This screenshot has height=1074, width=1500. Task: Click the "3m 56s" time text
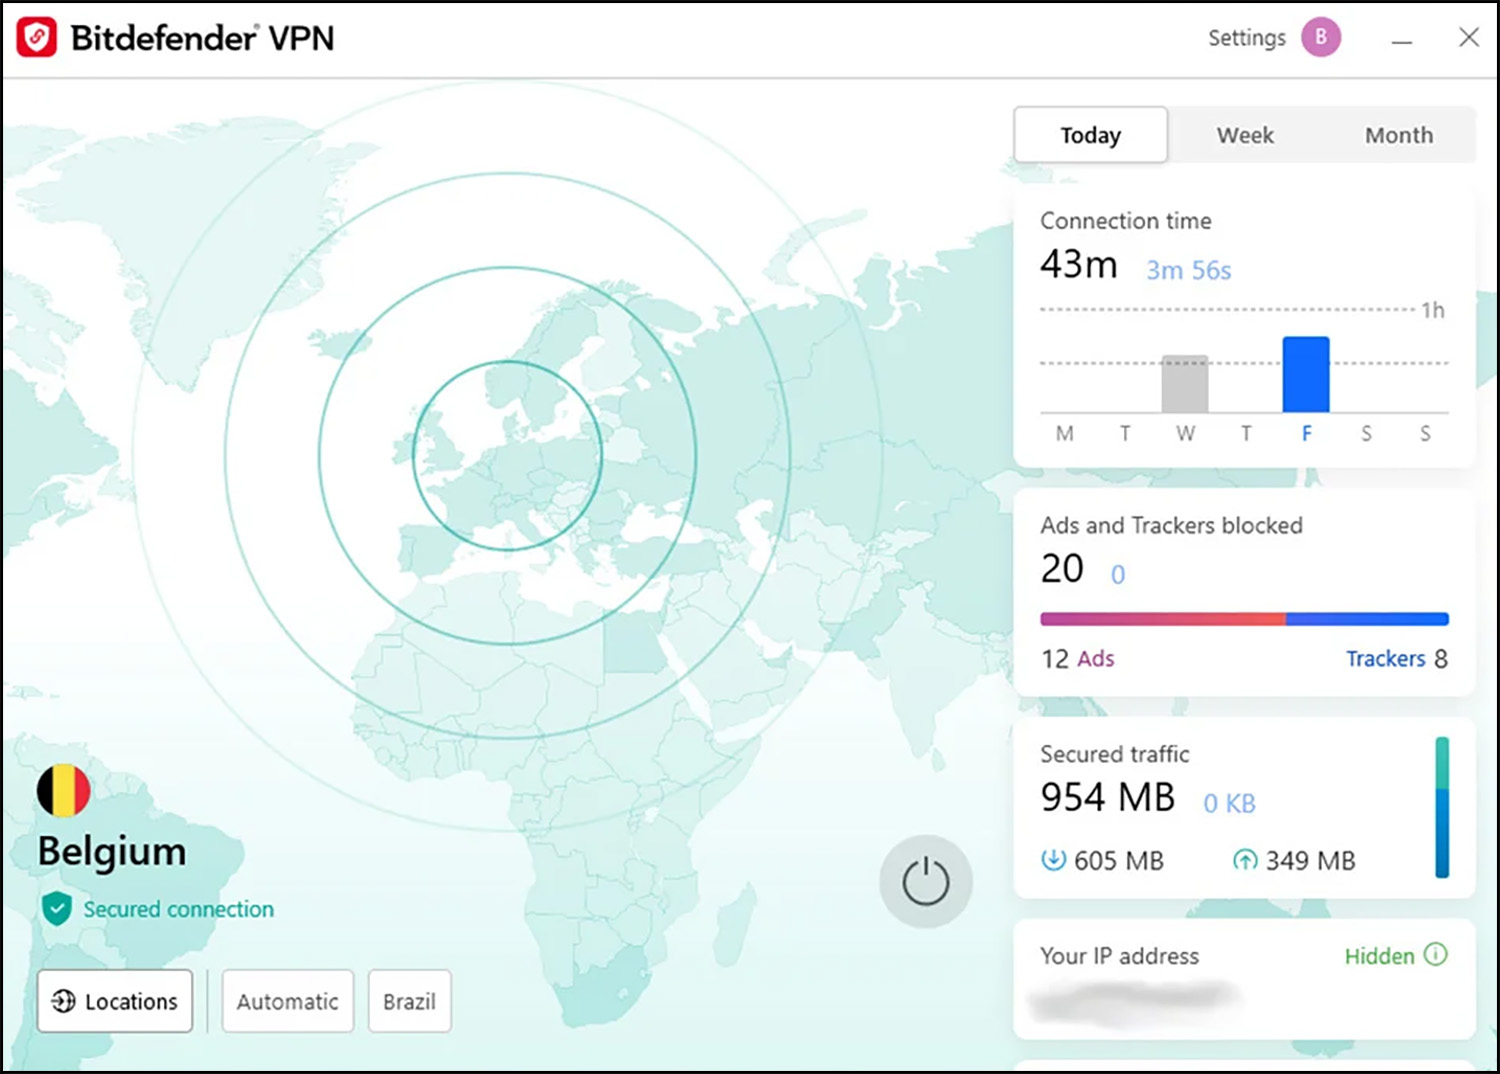(x=1188, y=270)
